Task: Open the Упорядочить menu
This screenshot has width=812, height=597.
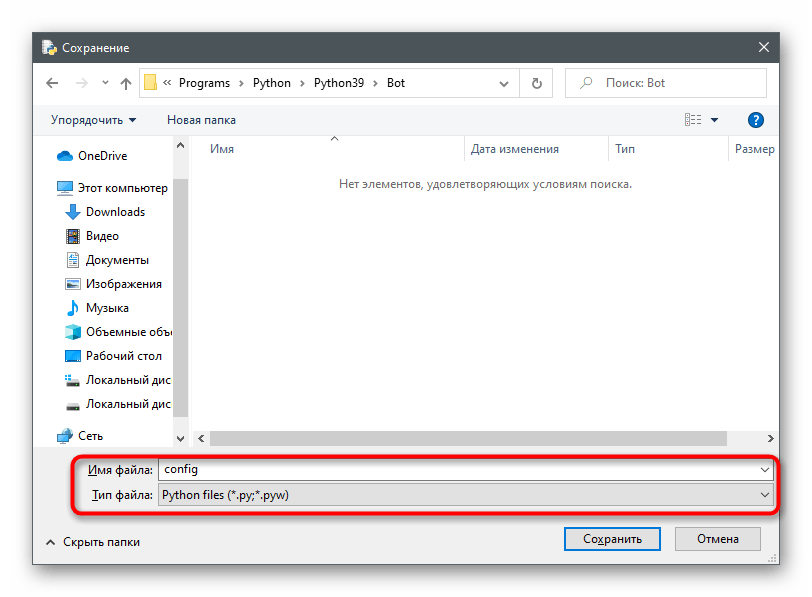Action: coord(94,120)
